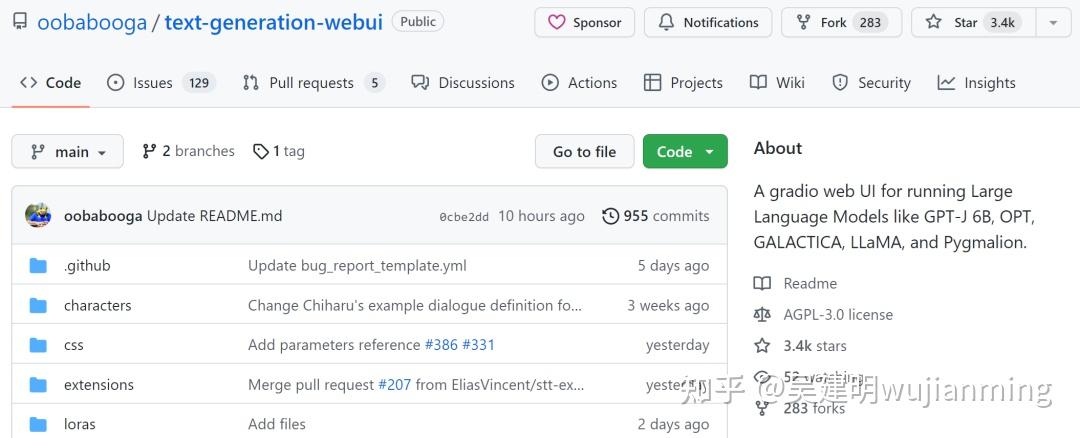View the AGPL-3.0 license link

838,315
